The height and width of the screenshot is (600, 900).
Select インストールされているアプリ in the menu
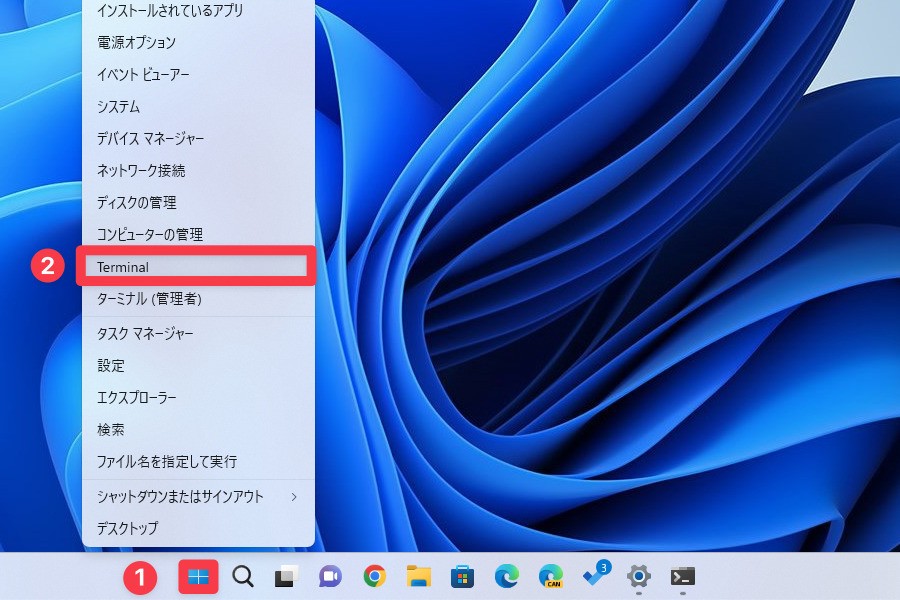tap(199, 10)
